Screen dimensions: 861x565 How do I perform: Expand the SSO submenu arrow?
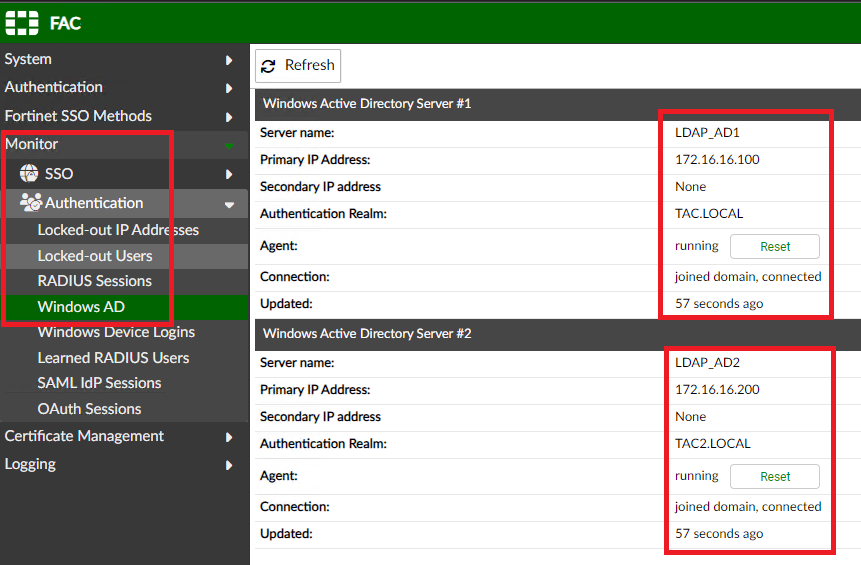229,174
